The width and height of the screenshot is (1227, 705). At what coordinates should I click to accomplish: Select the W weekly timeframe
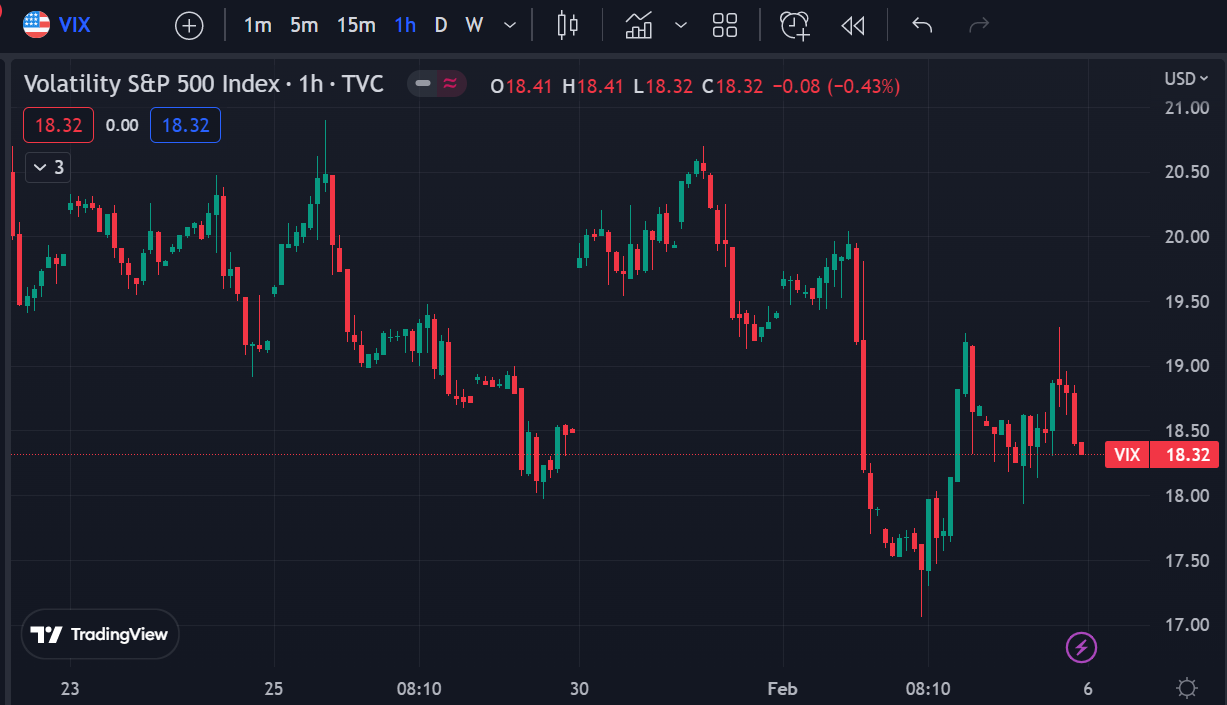(x=474, y=25)
